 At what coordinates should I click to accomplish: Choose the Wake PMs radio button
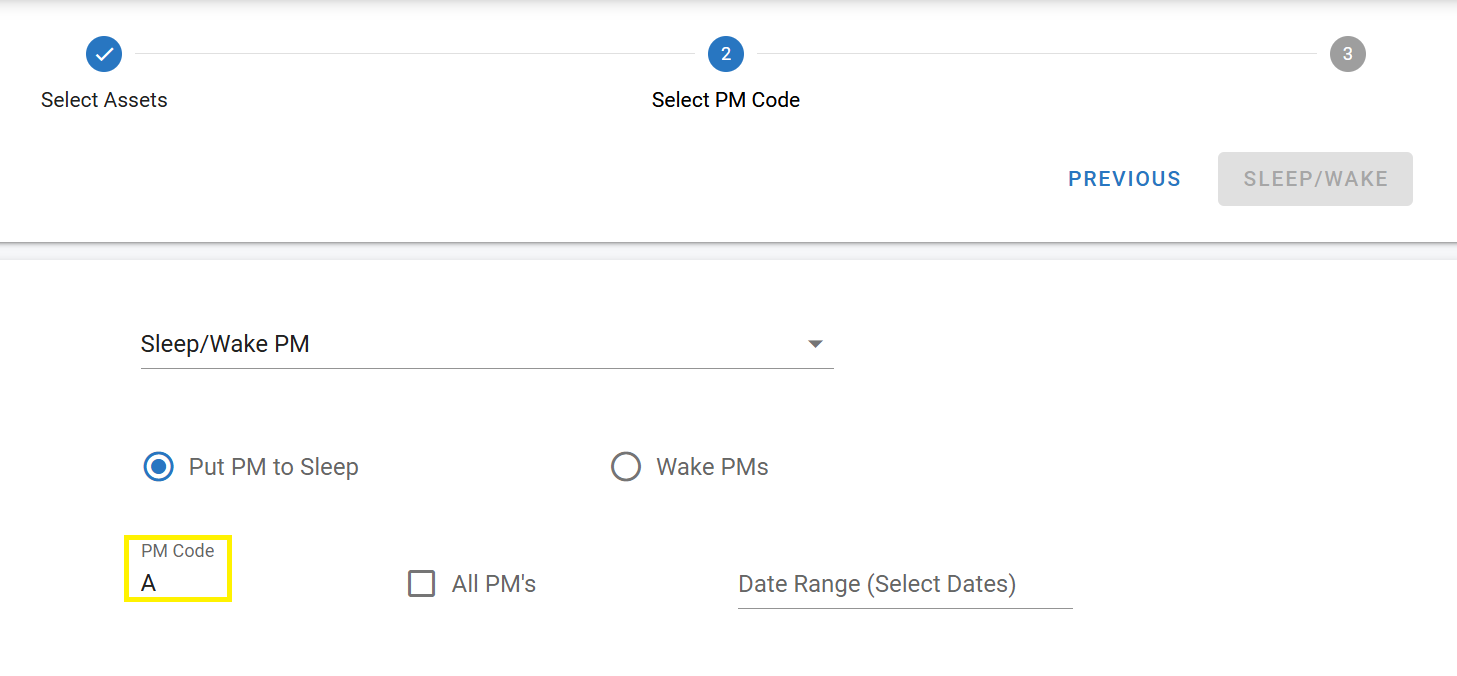point(626,467)
